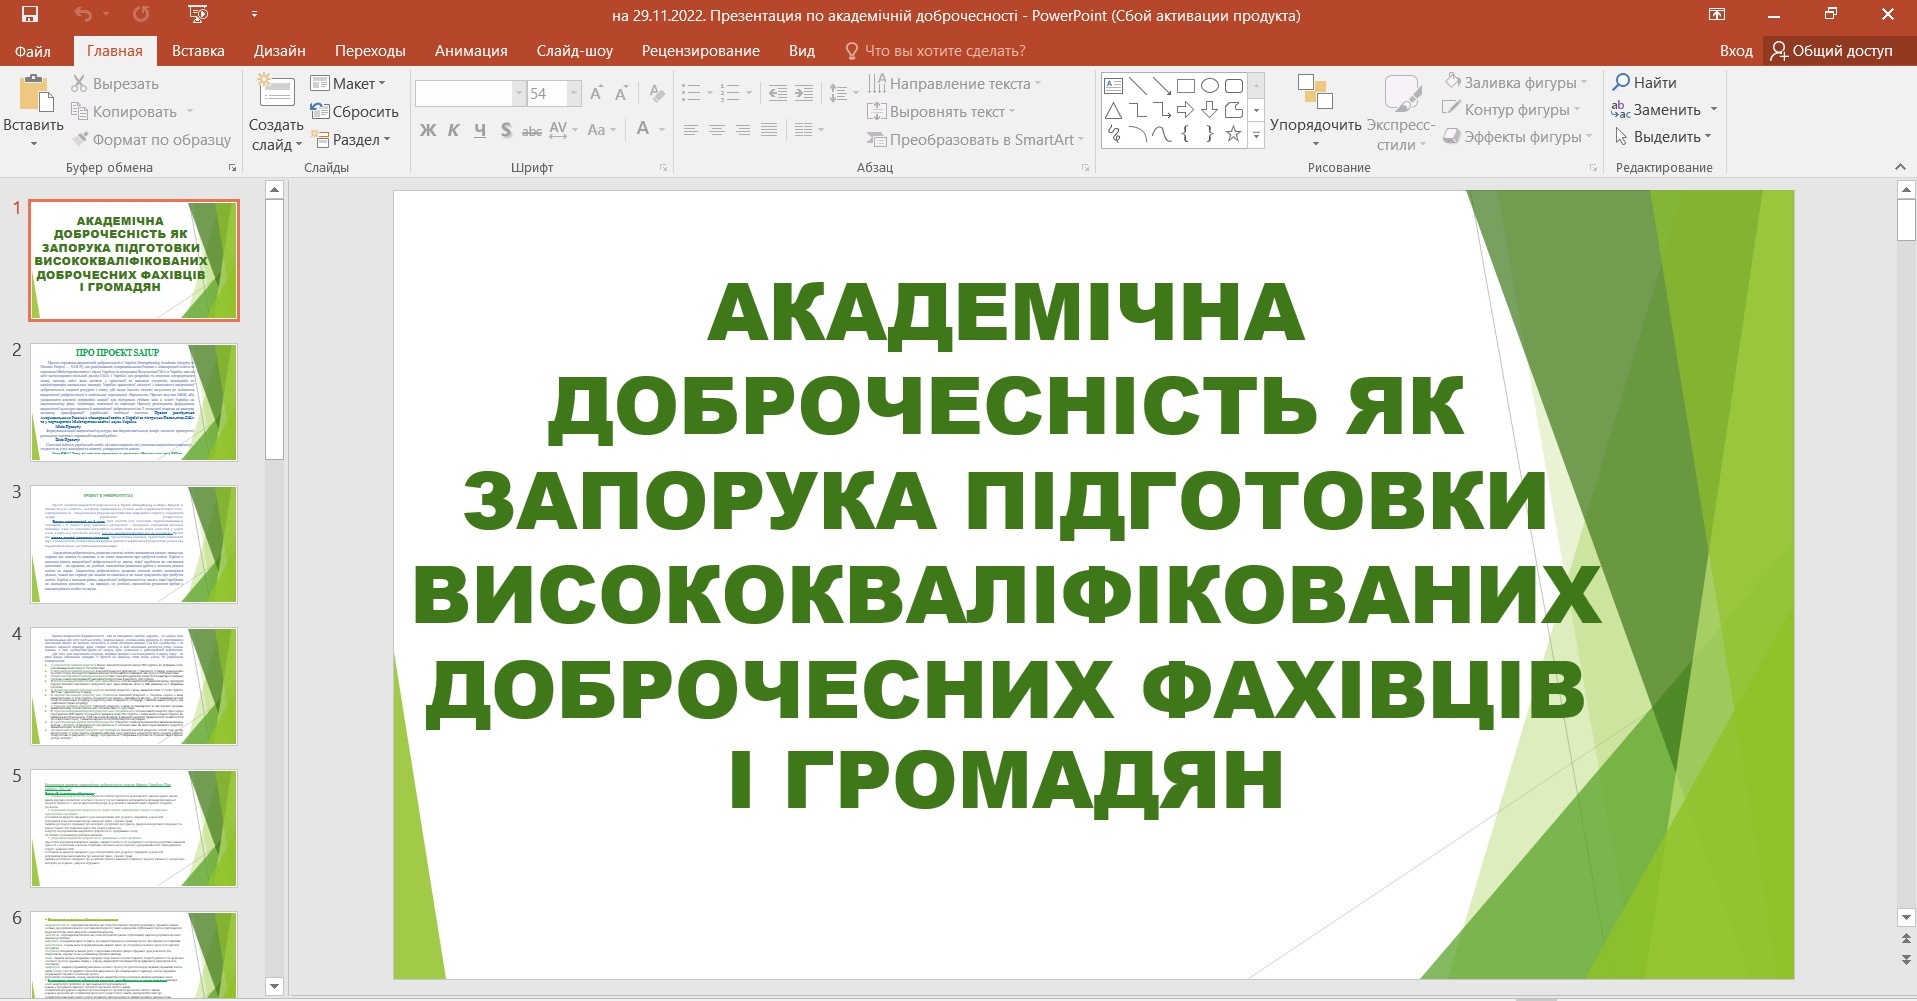Open the font size dropdown
Image resolution: width=1917 pixels, height=1001 pixels.
coord(574,94)
